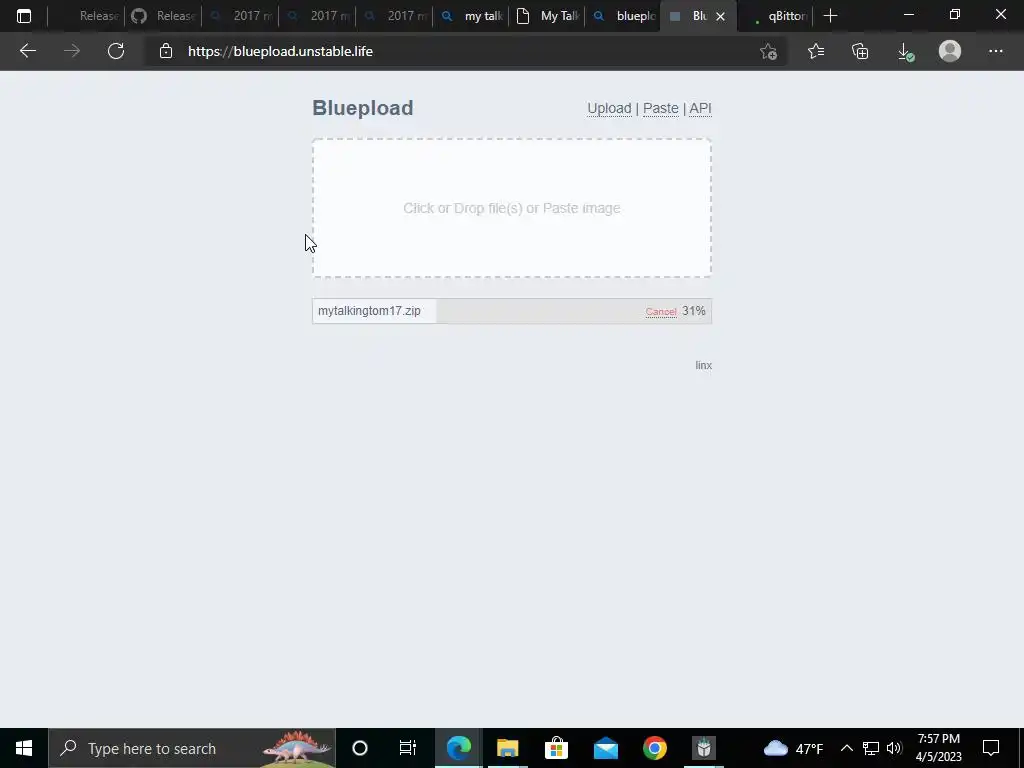The width and height of the screenshot is (1024, 768).
Task: Click the upload progress bar
Action: pos(512,311)
